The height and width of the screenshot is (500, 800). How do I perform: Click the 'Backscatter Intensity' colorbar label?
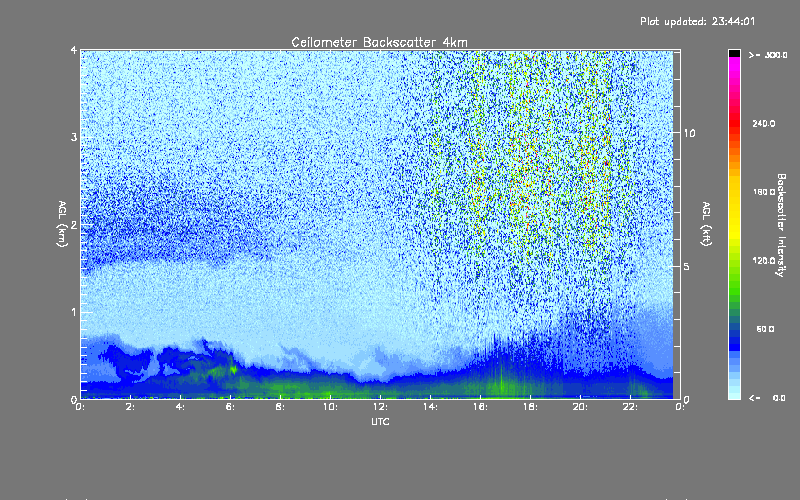coord(781,225)
